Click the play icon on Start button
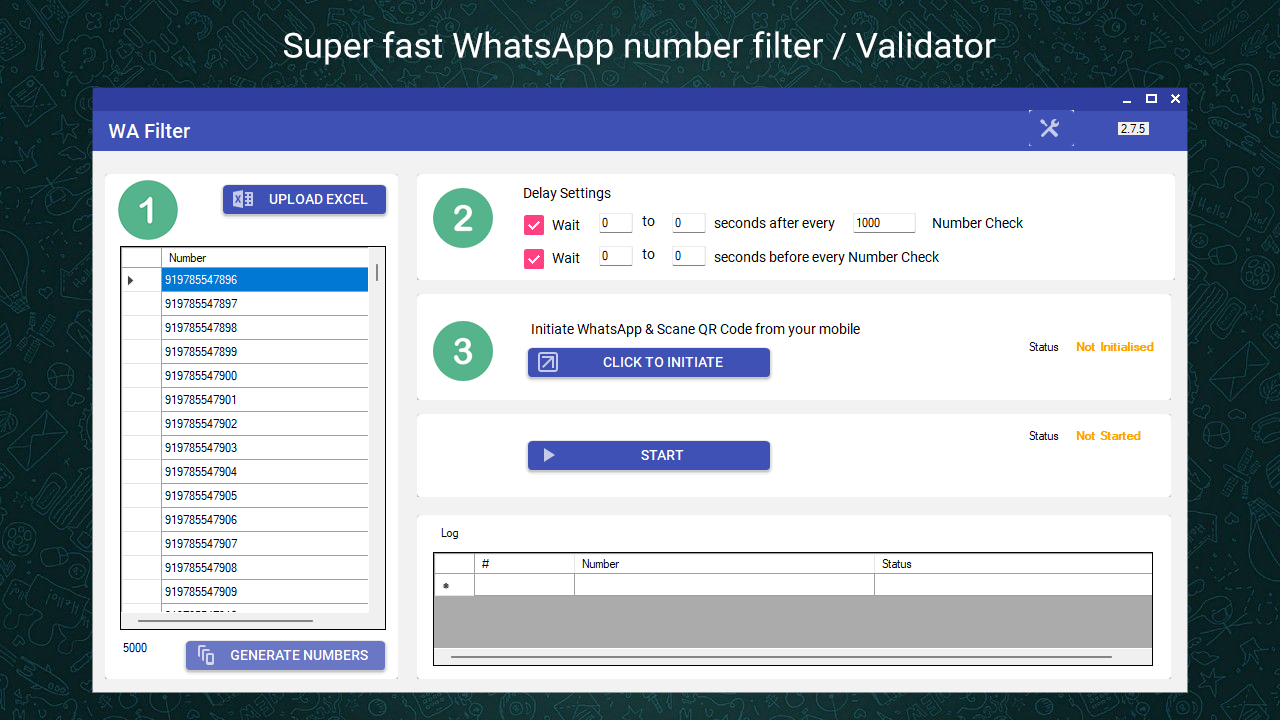The height and width of the screenshot is (720, 1280). [549, 455]
